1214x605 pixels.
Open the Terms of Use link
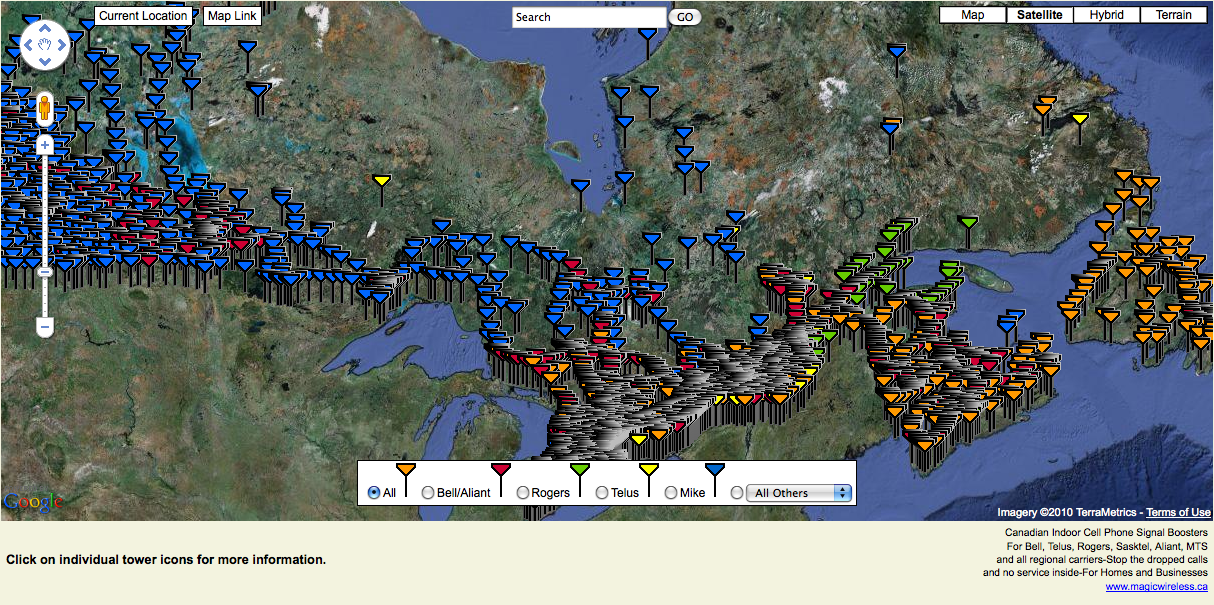tap(1178, 511)
